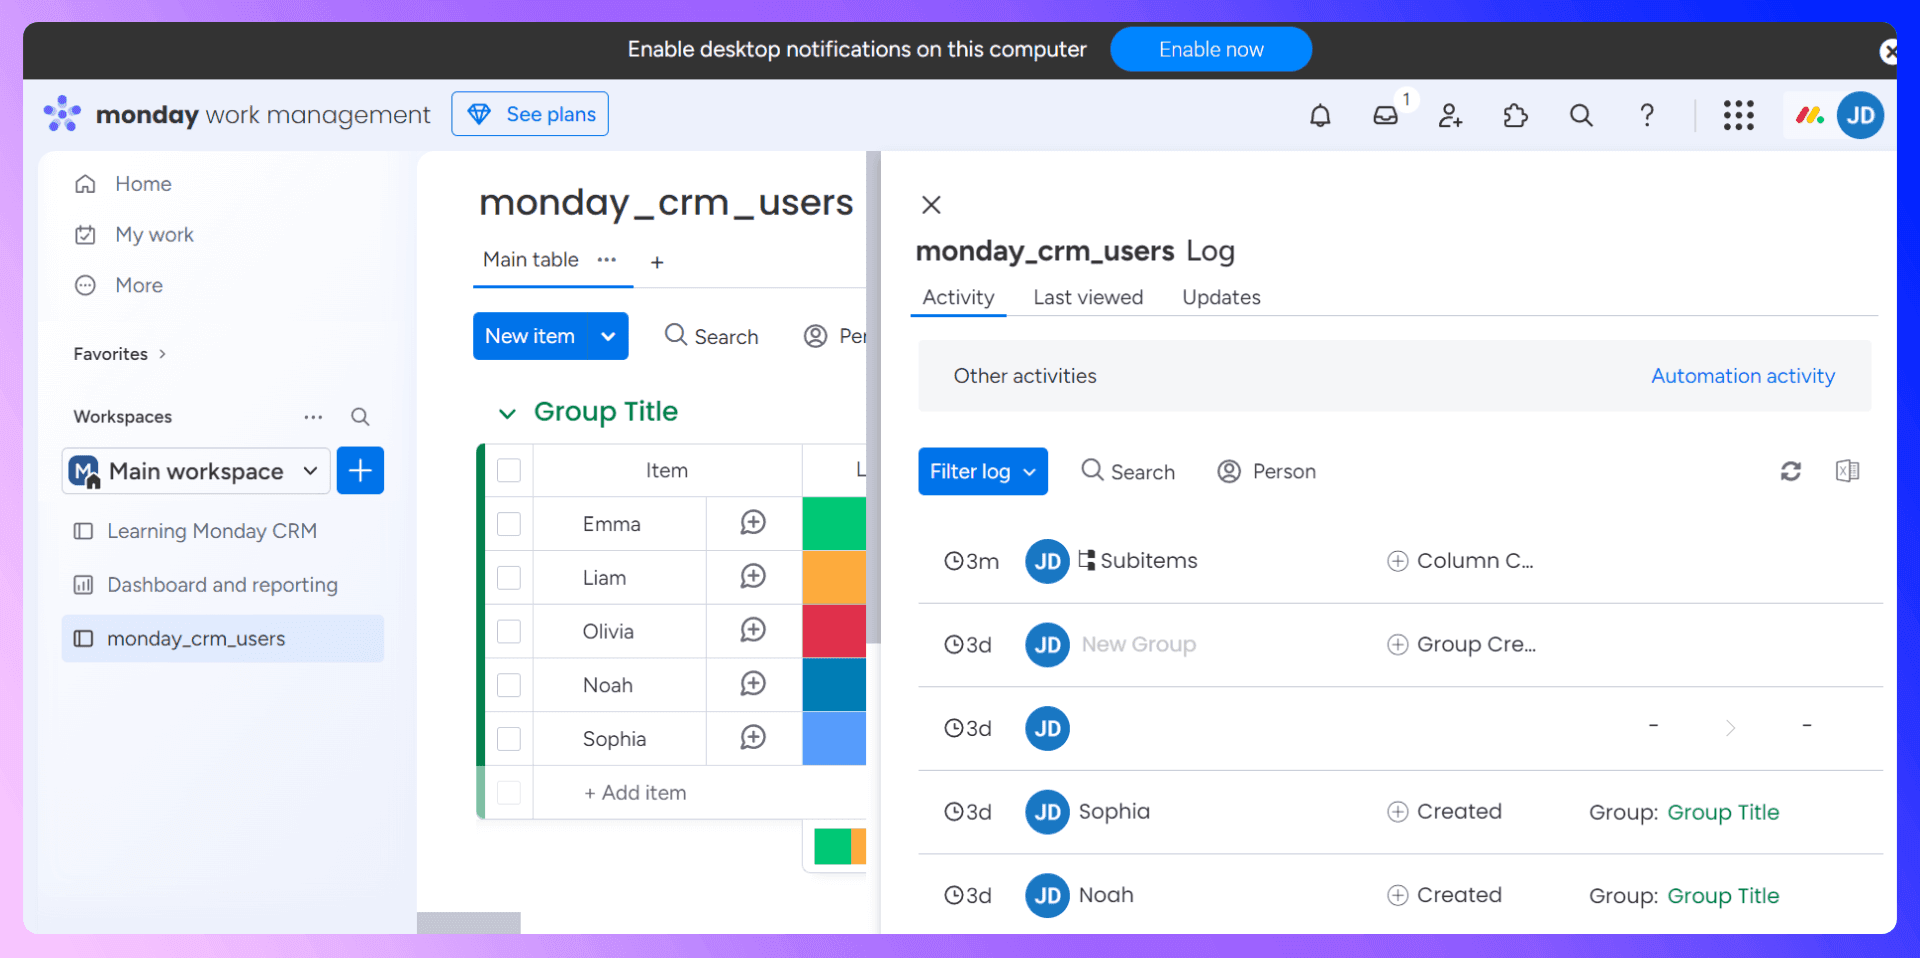The width and height of the screenshot is (1920, 958).
Task: Click the dark blue status cell for Noah
Action: (x=834, y=685)
